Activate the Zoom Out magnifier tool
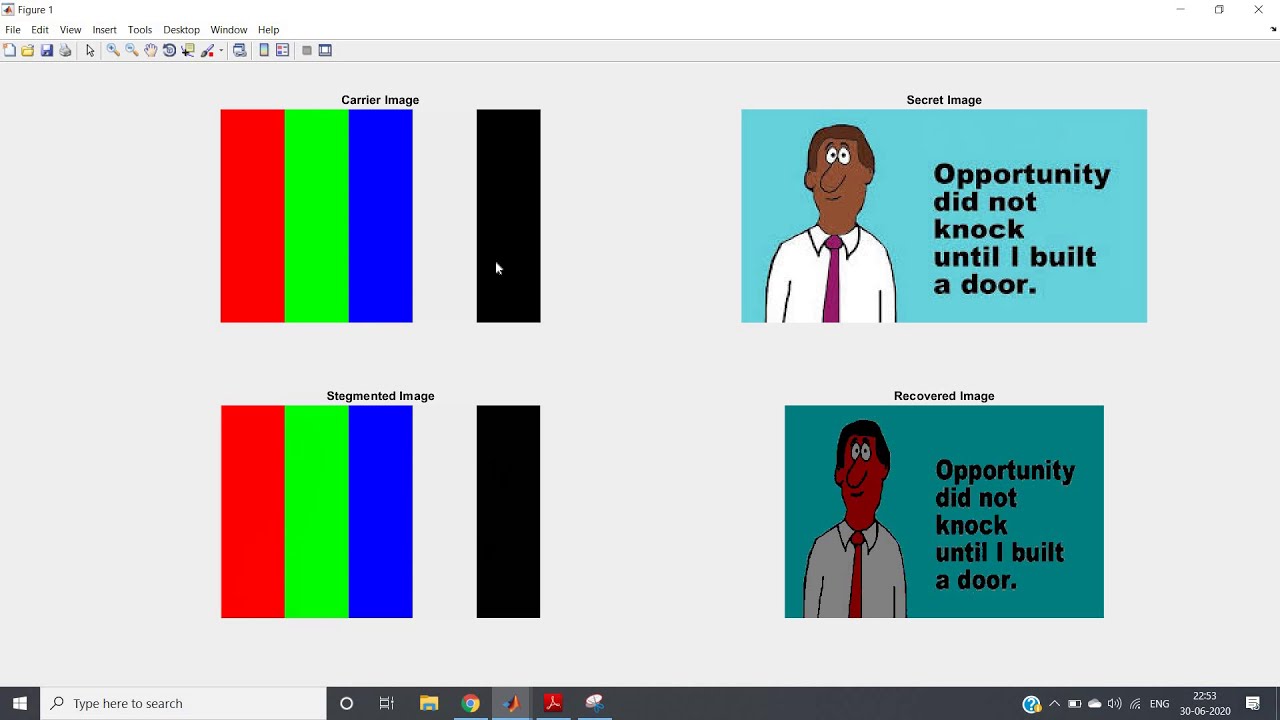1280x720 pixels. 132,50
